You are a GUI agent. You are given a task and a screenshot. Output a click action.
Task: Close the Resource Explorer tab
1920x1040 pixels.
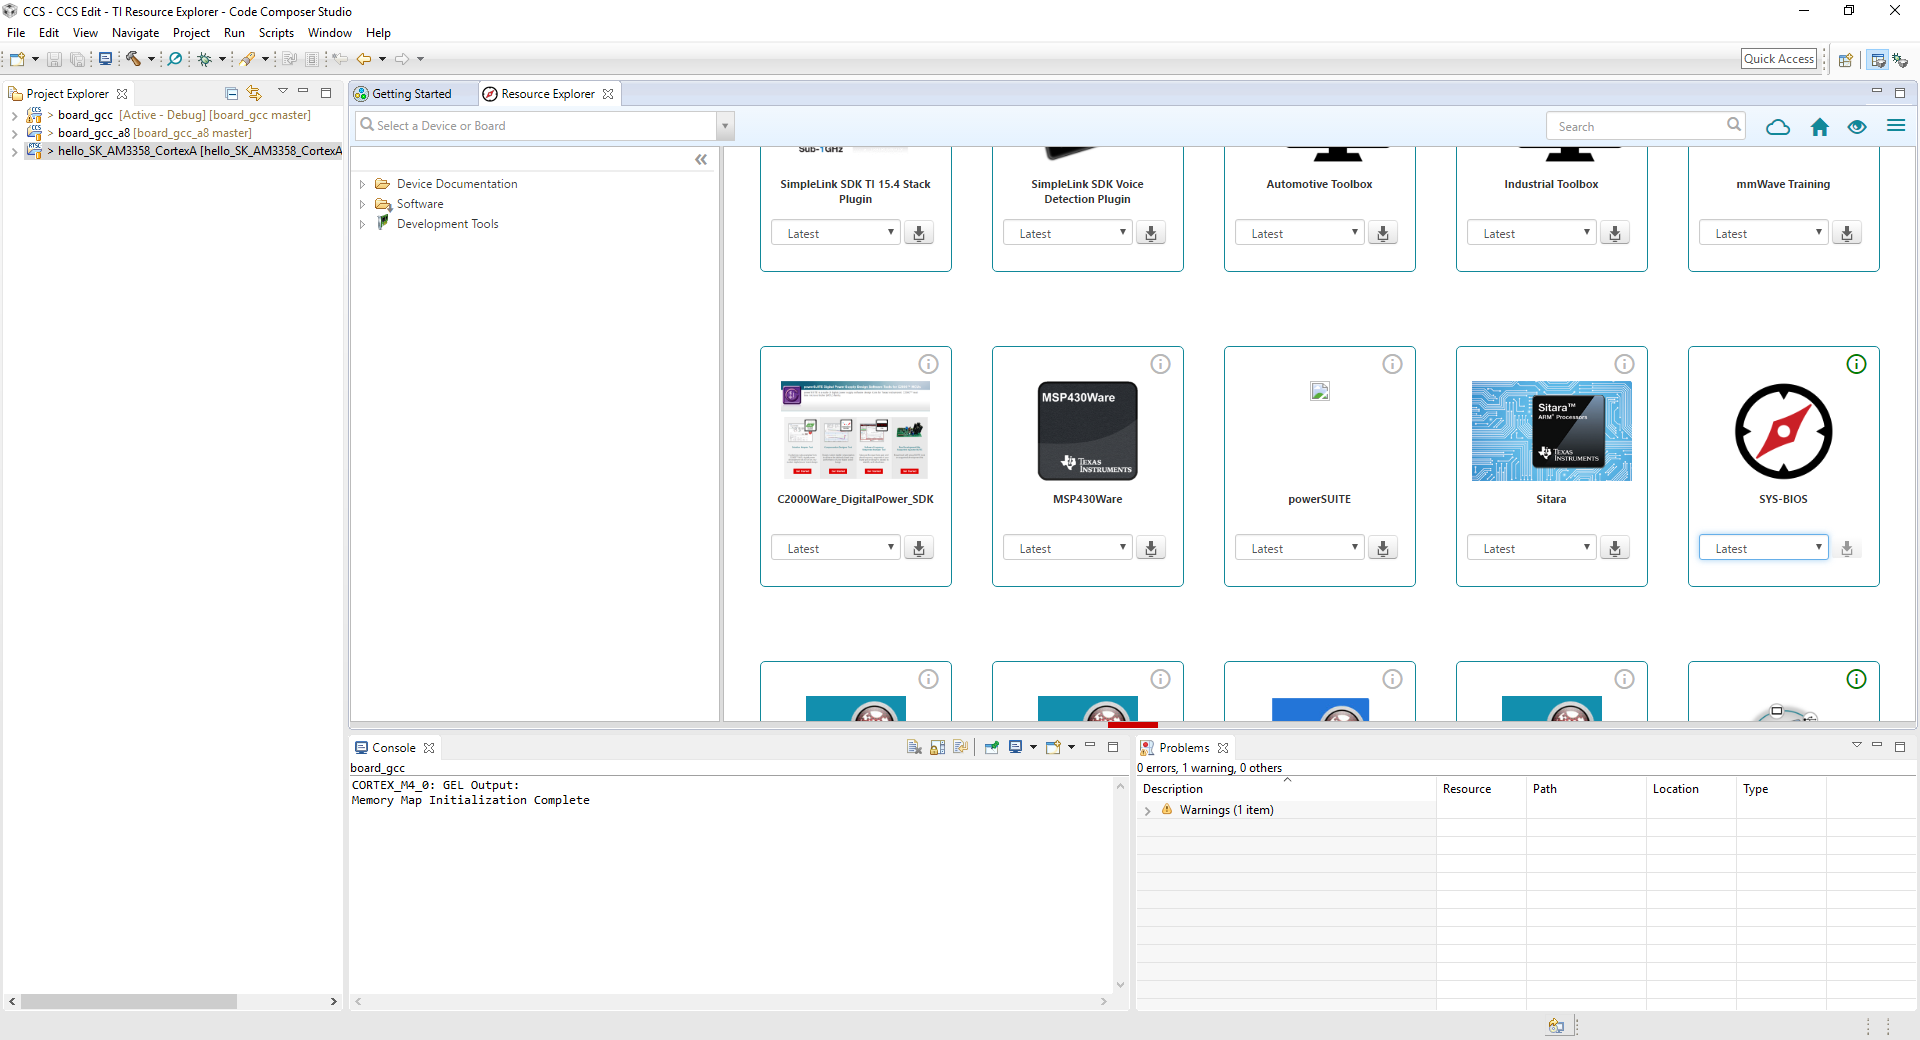click(608, 94)
